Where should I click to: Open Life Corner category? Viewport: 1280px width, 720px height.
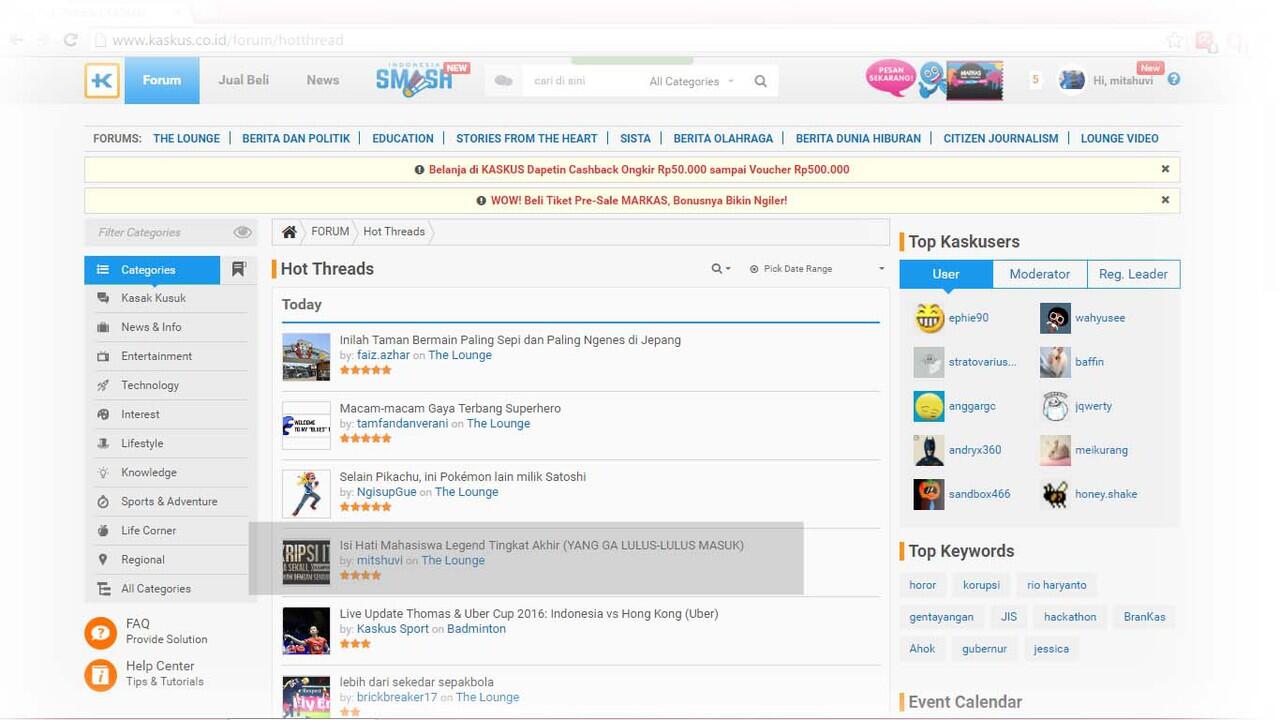point(148,530)
